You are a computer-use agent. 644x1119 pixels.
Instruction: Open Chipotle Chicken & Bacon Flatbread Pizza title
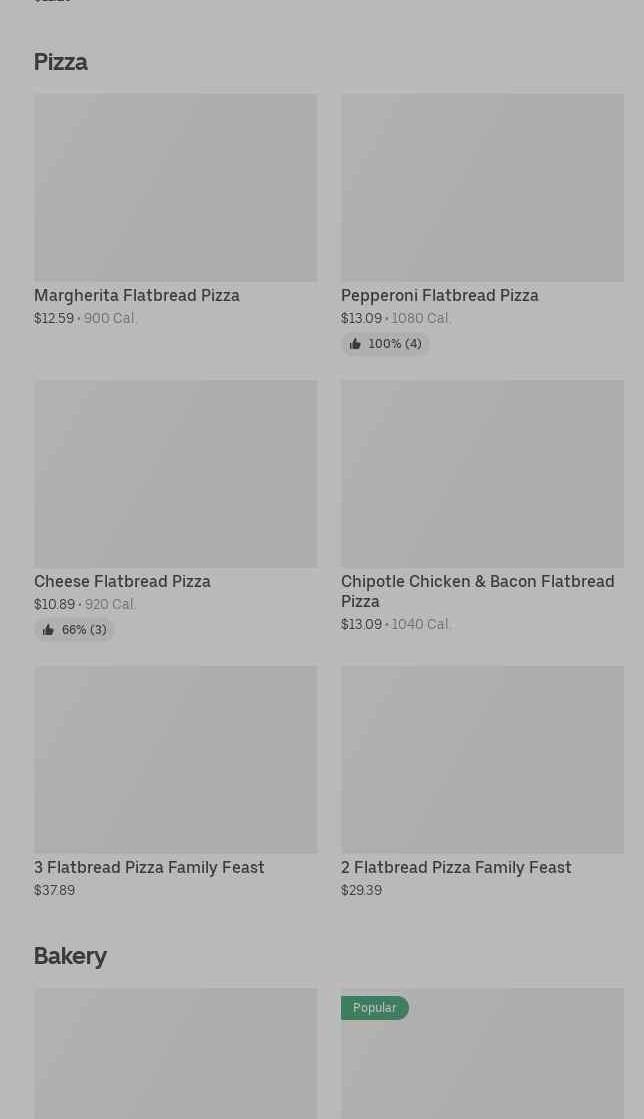point(477,591)
